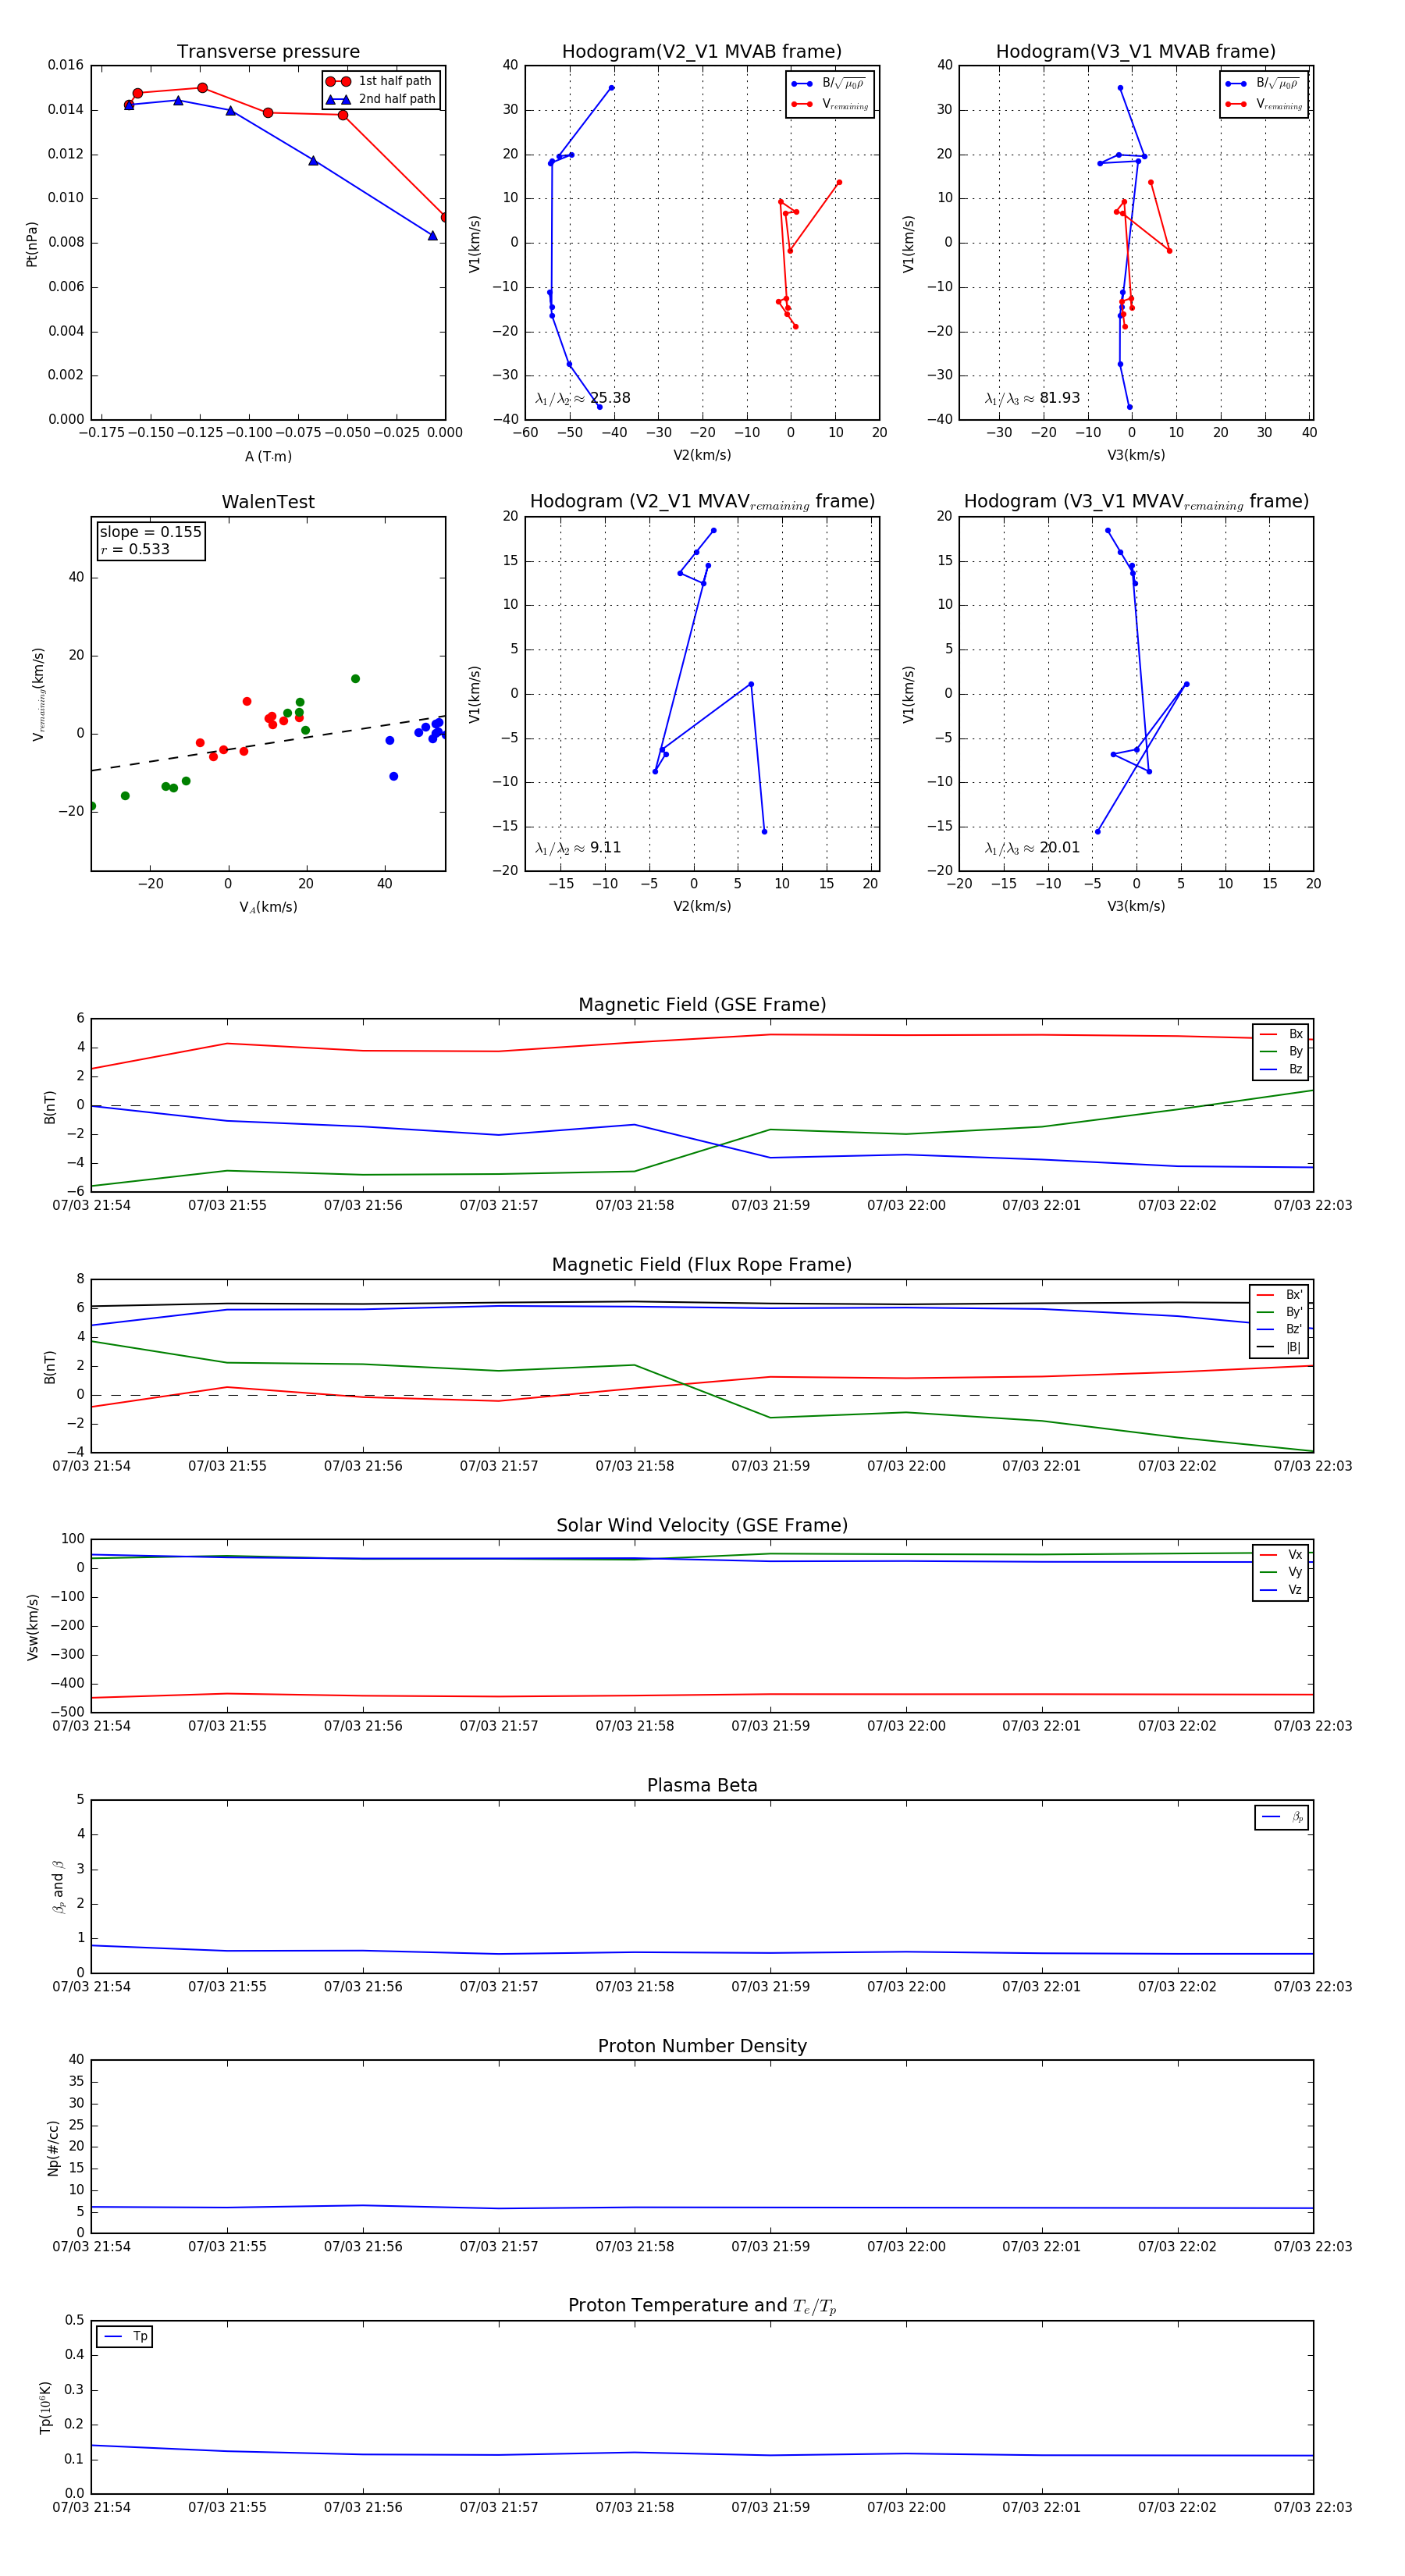The image size is (1405, 2576).
Task: Click the 'Vz' legend entry
Action: pos(1281,1590)
